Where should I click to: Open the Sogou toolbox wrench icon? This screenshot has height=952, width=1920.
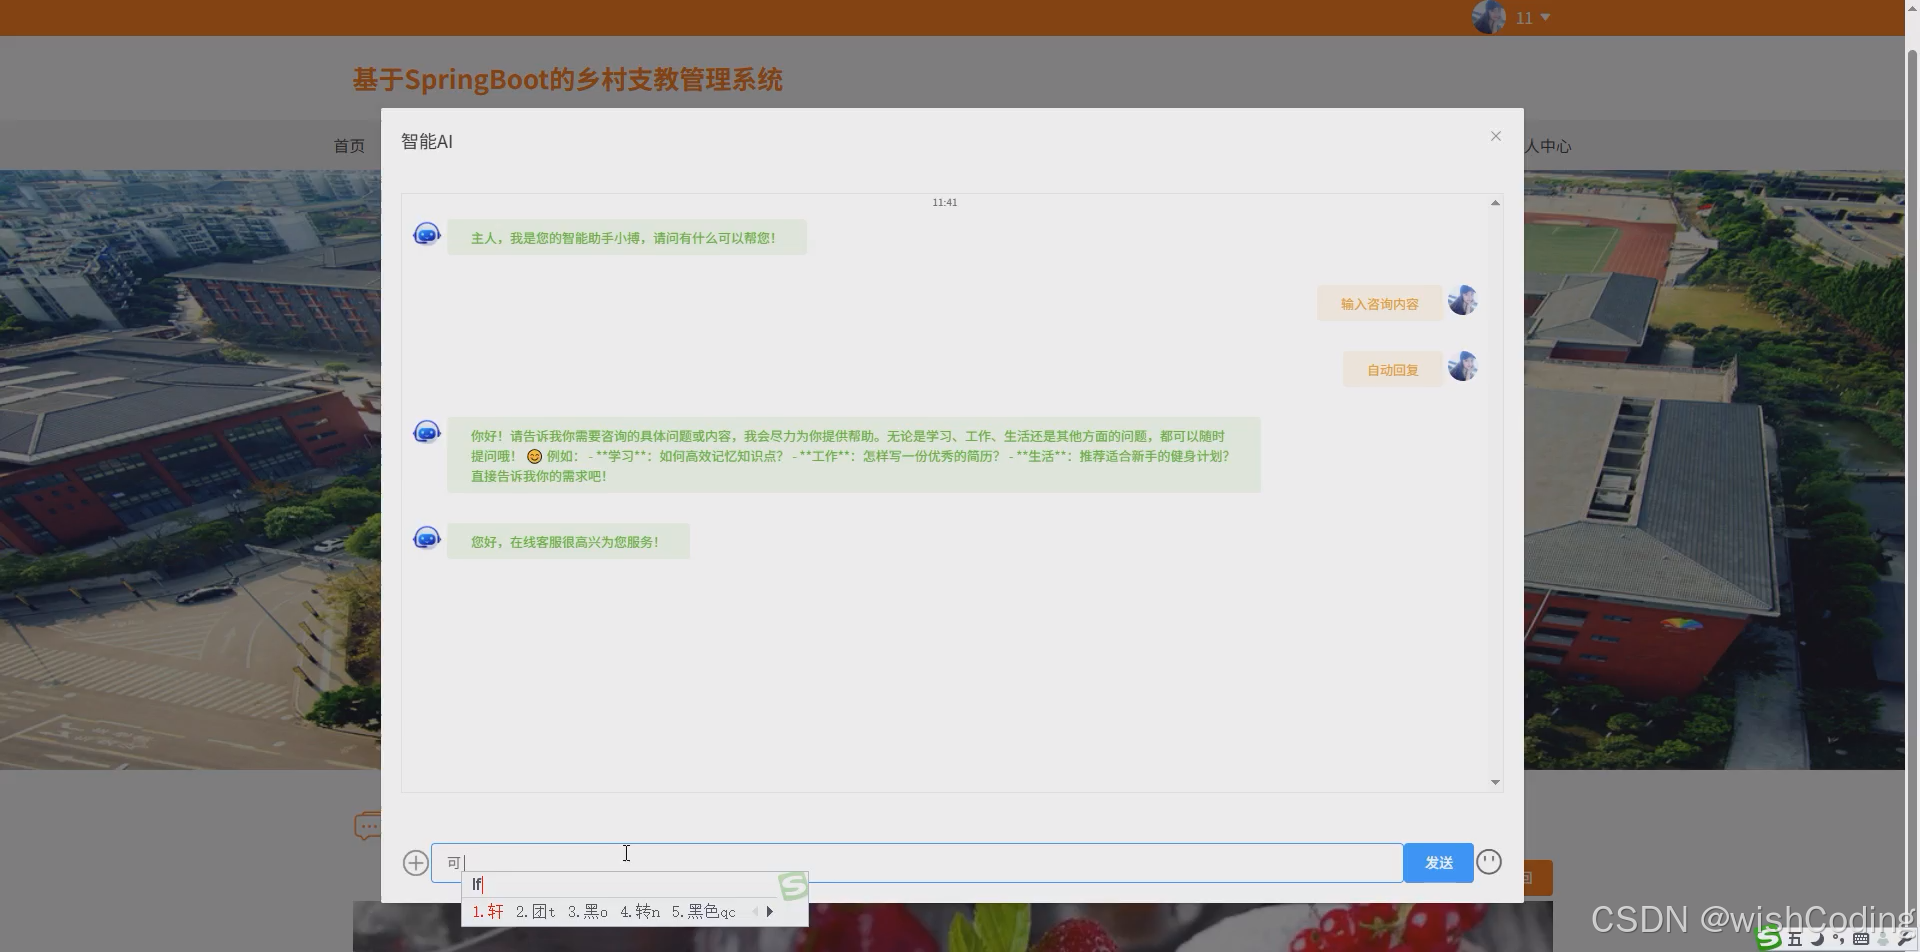(1906, 938)
